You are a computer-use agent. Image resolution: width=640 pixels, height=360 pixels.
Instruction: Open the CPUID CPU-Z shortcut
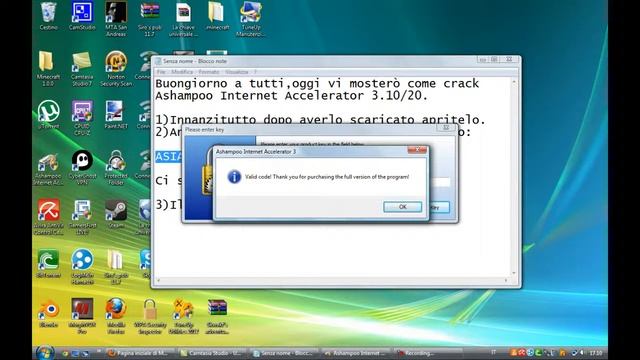pyautogui.click(x=82, y=118)
